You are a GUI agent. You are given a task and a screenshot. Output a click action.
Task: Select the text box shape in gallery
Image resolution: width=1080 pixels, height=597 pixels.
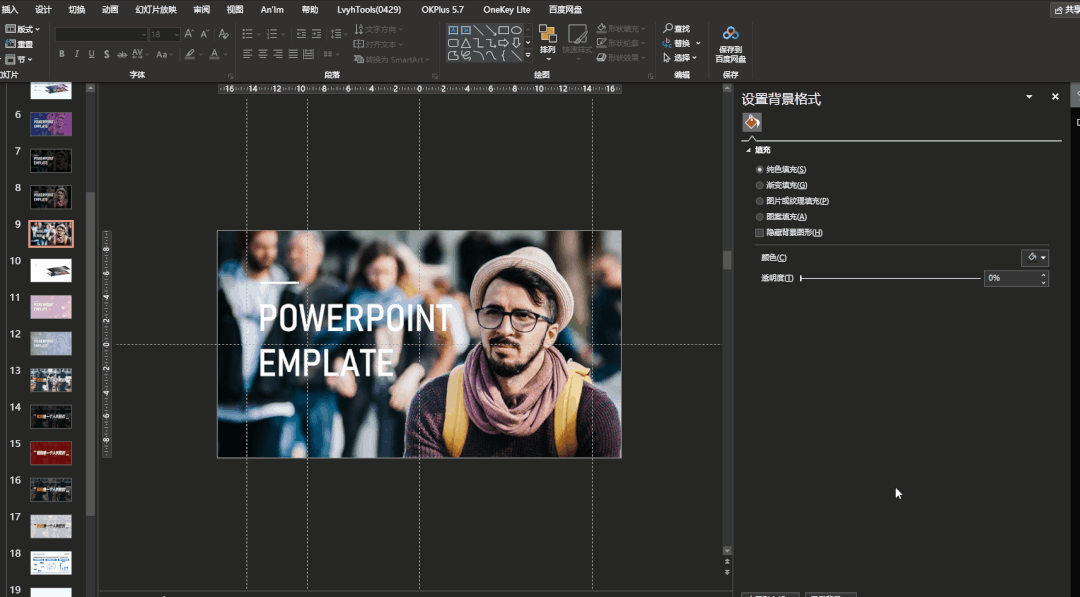click(x=453, y=30)
